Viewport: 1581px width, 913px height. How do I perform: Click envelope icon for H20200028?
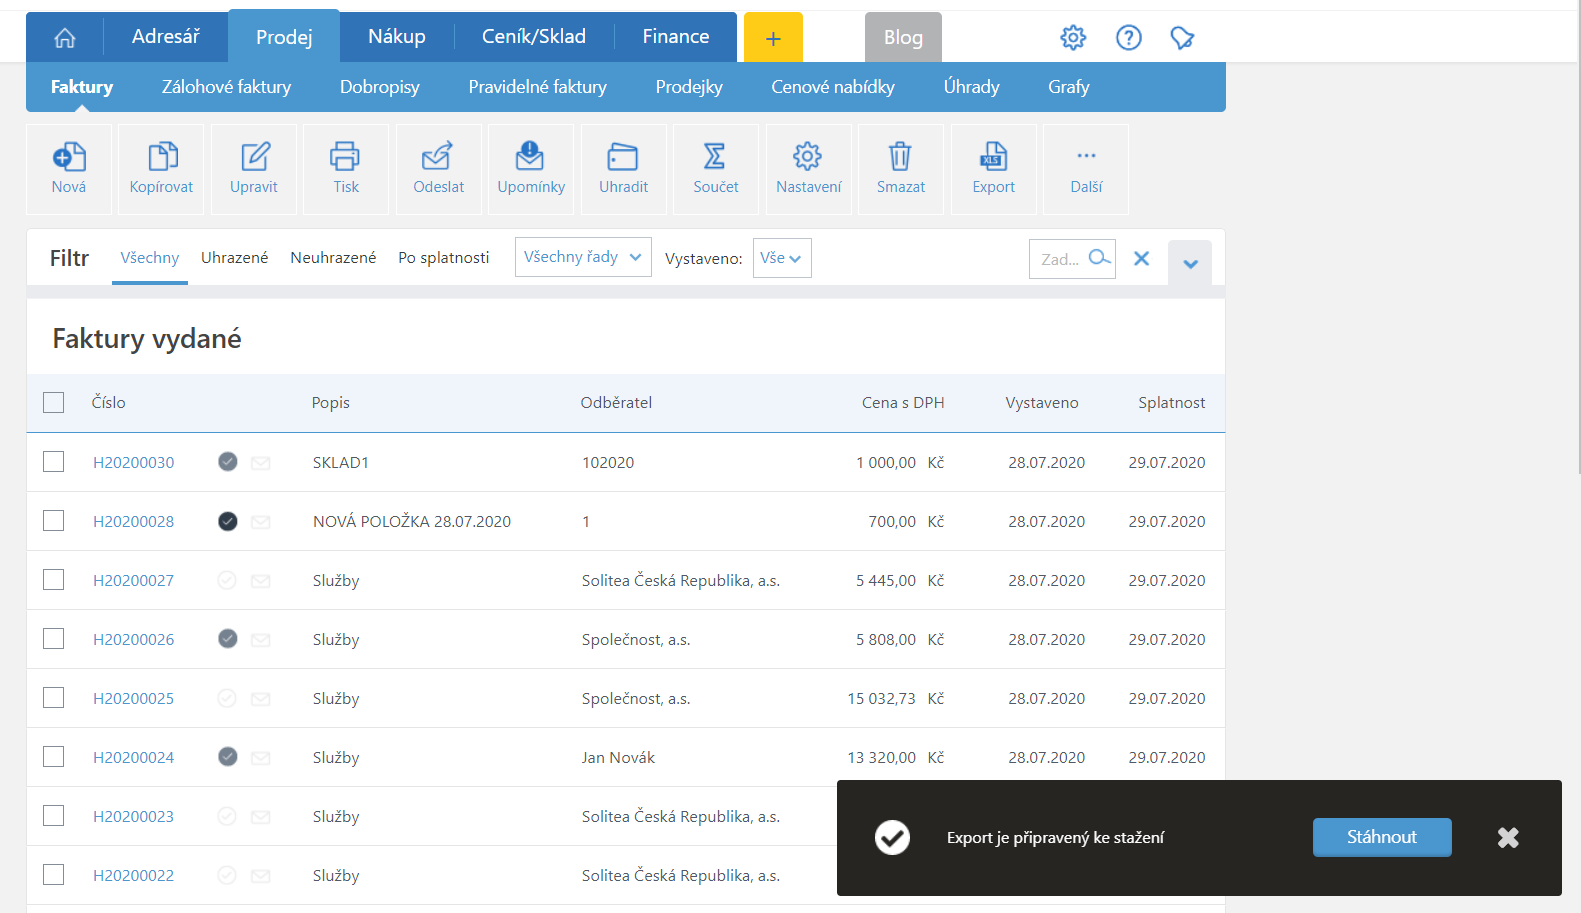tap(261, 522)
